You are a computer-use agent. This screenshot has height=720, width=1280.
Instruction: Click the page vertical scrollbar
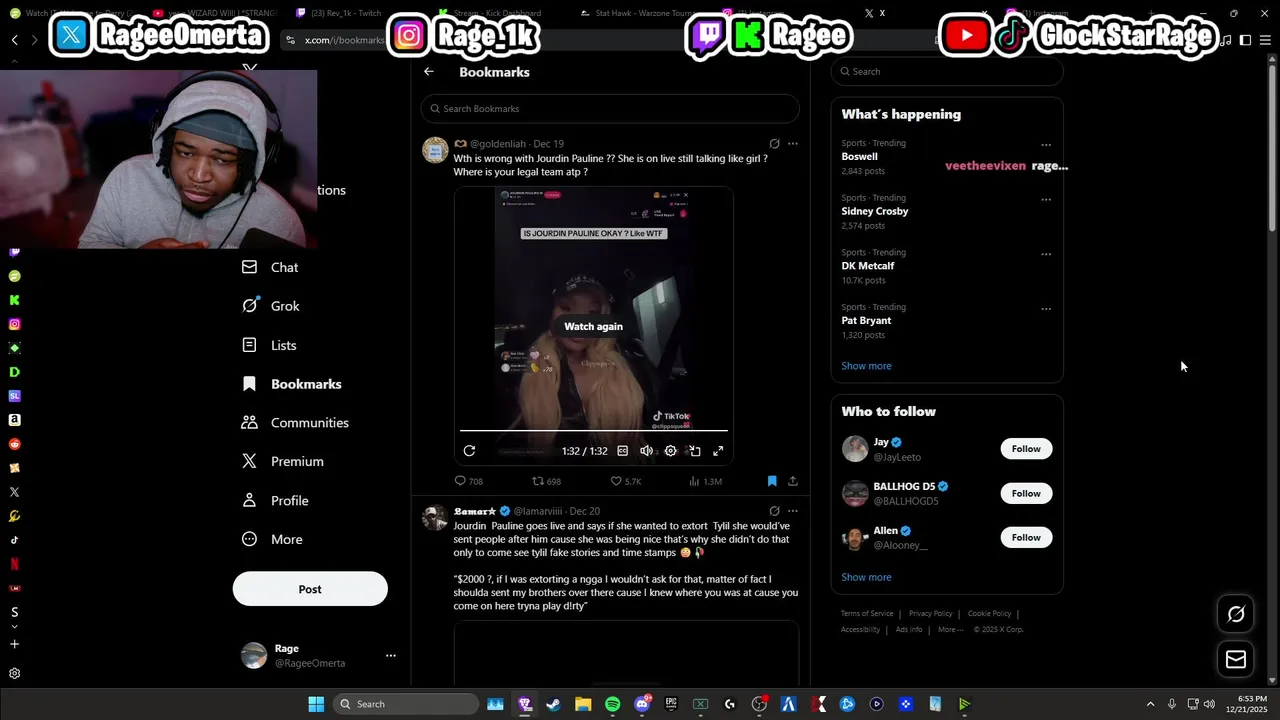tap(1272, 150)
